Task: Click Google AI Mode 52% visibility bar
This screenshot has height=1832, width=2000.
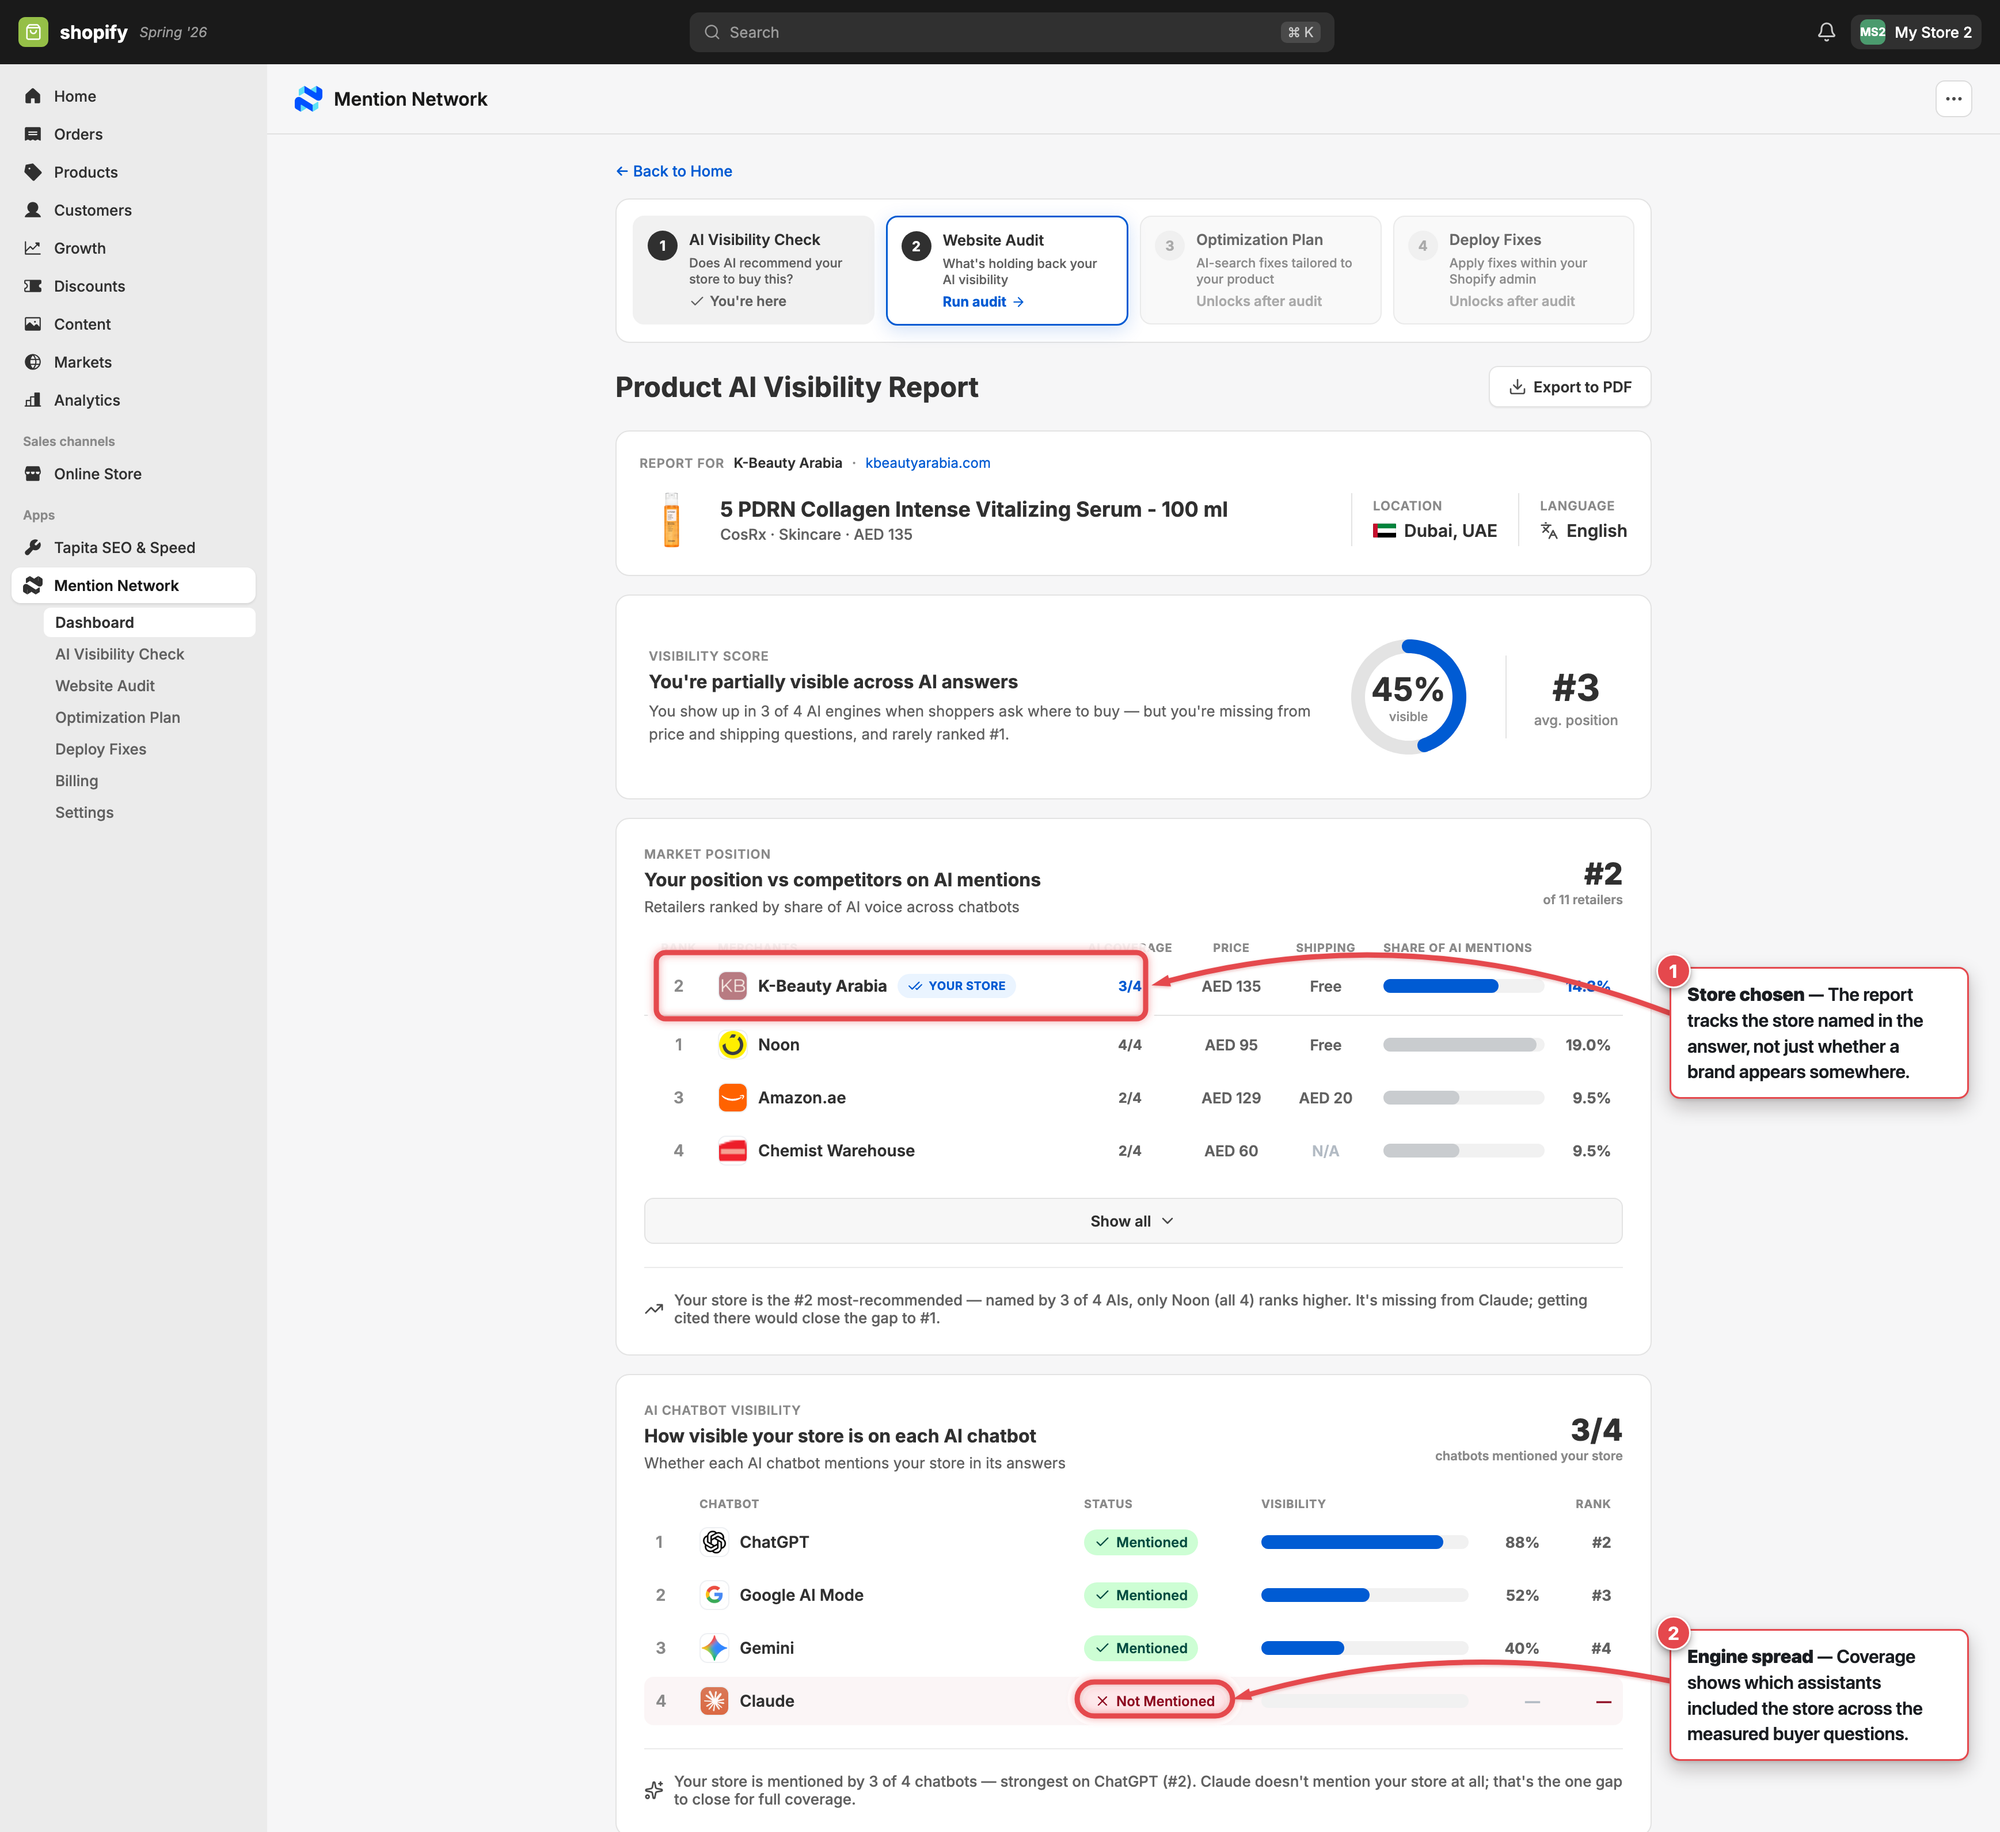Action: (1365, 1595)
